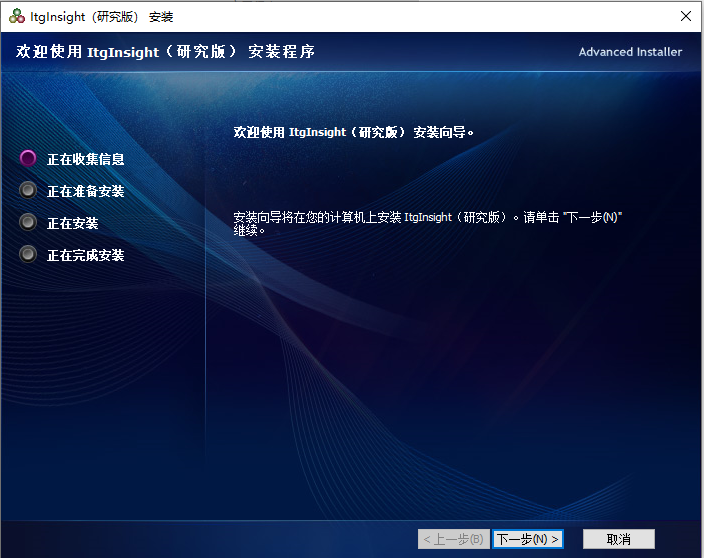704x558 pixels.
Task: Click the gray bullet beside 正在安装
Action: 28,222
